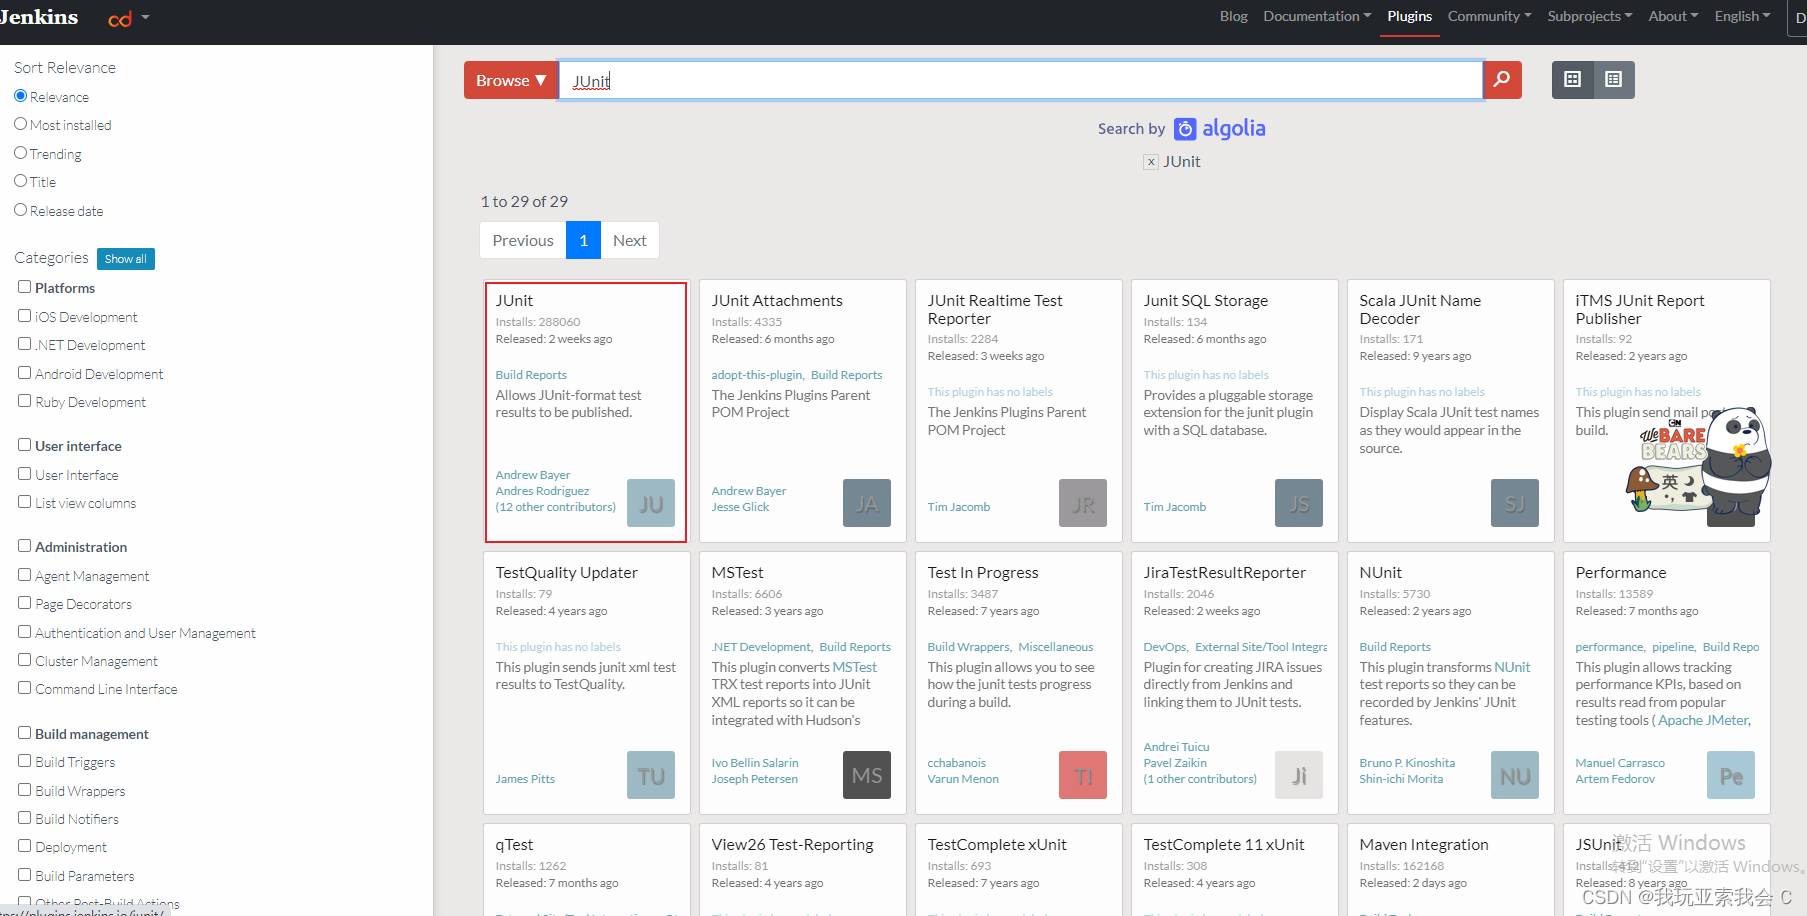The image size is (1807, 916).
Task: Check the Administration category
Action: (x=25, y=546)
